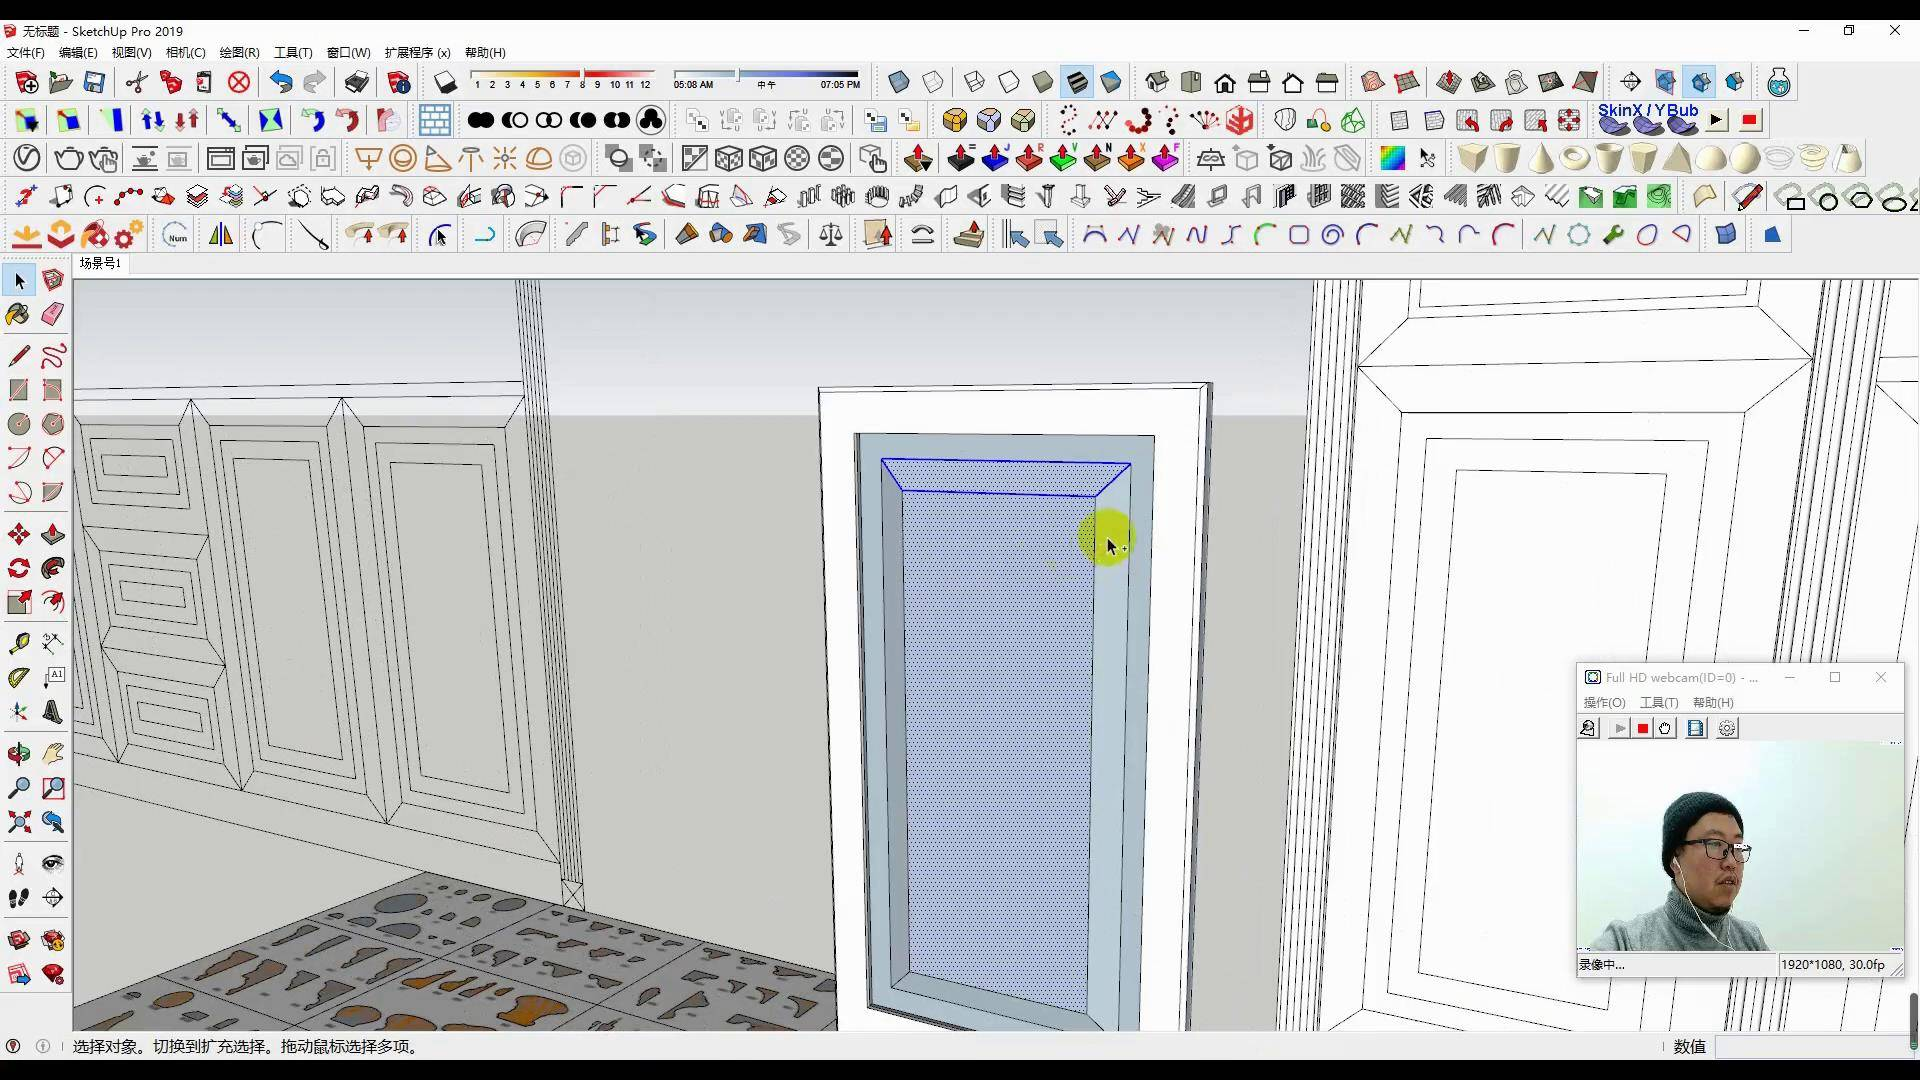Open the 相机(C) camera menu
This screenshot has width=1920, height=1080.
(185, 53)
